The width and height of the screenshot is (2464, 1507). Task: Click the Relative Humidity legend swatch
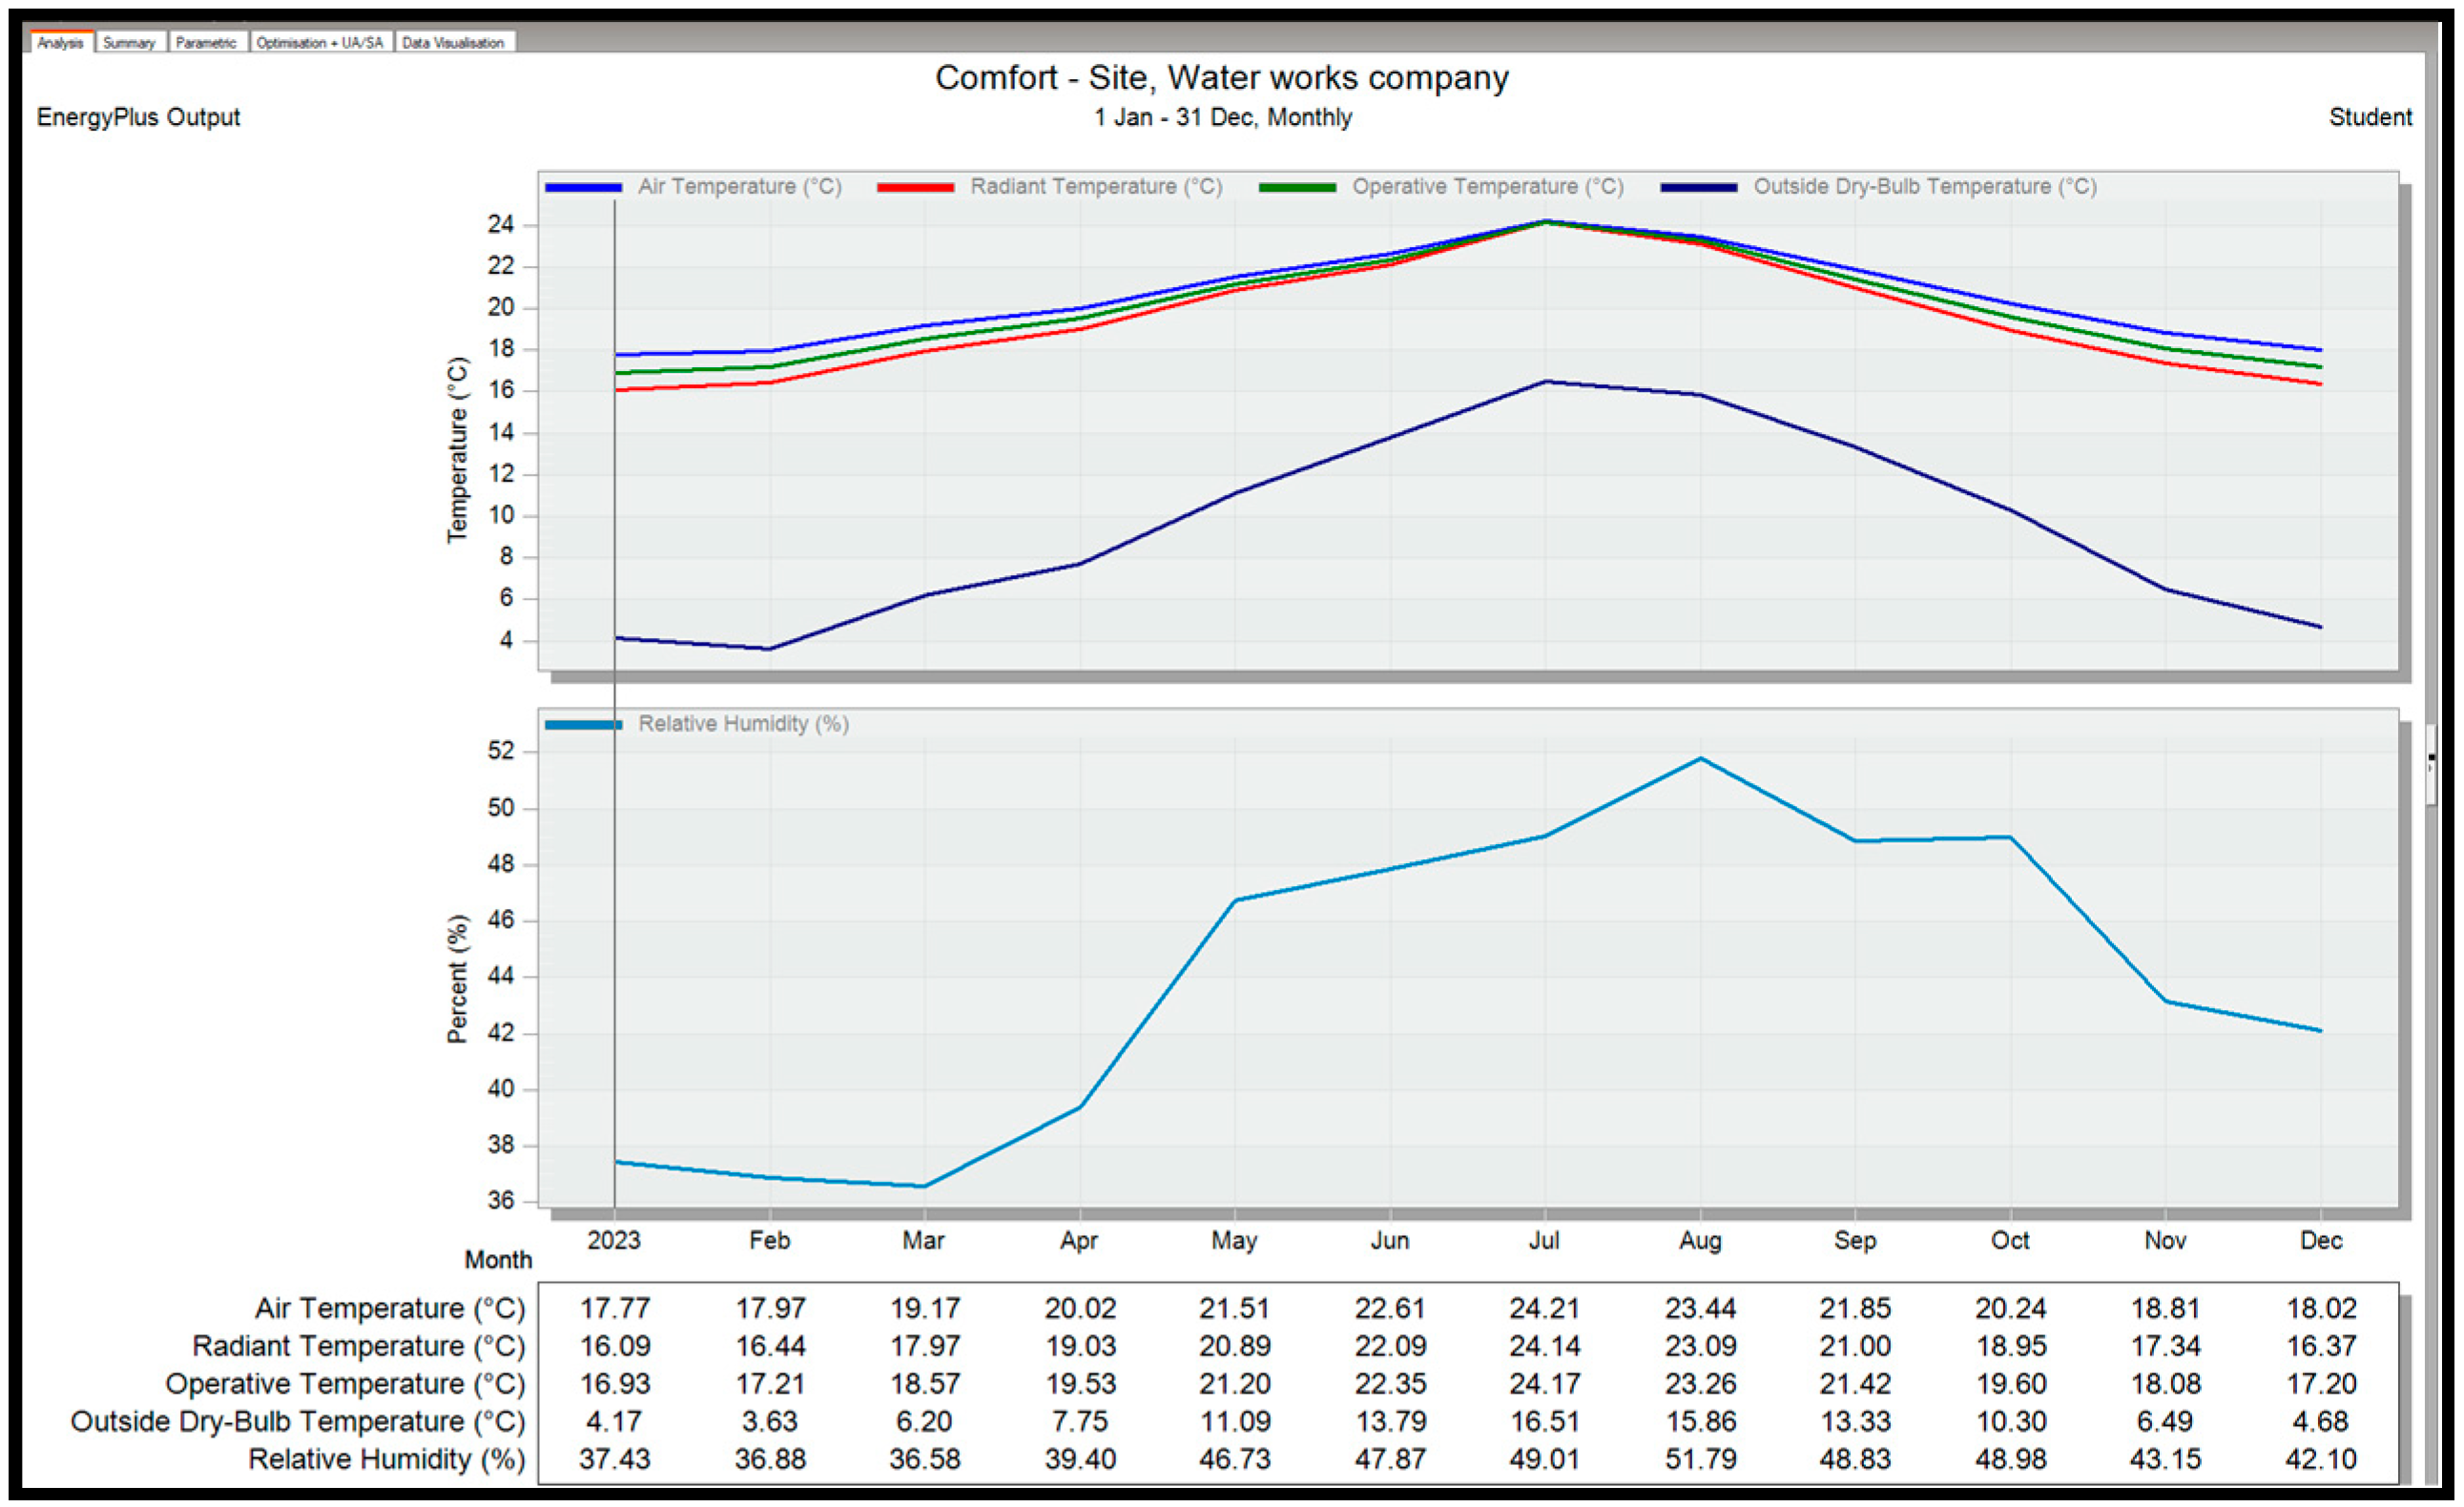583,724
